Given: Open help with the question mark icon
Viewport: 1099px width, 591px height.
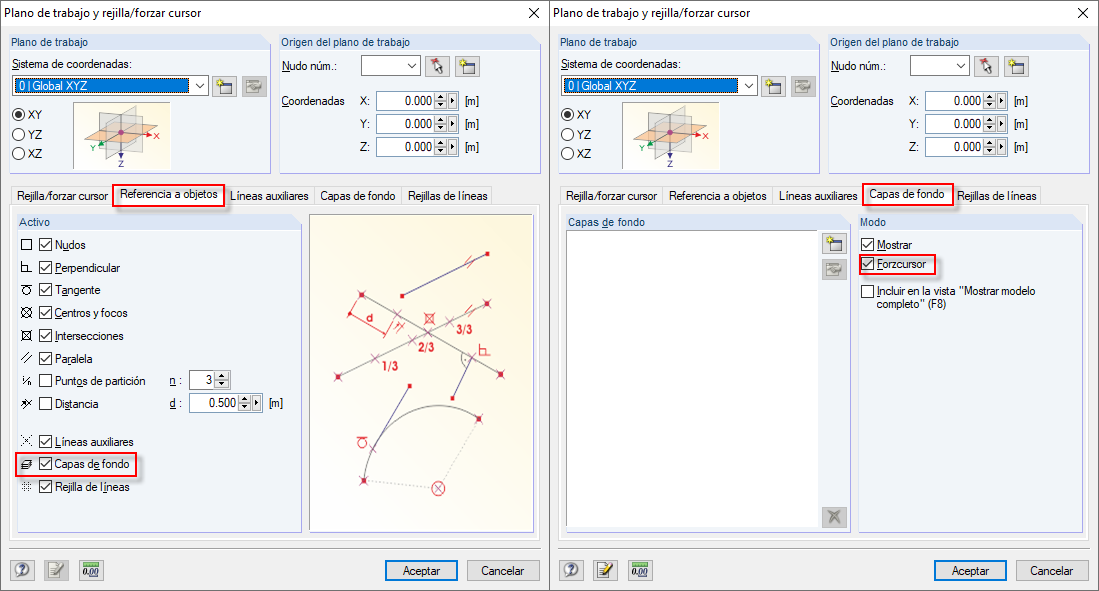Looking at the screenshot, I should 23,570.
